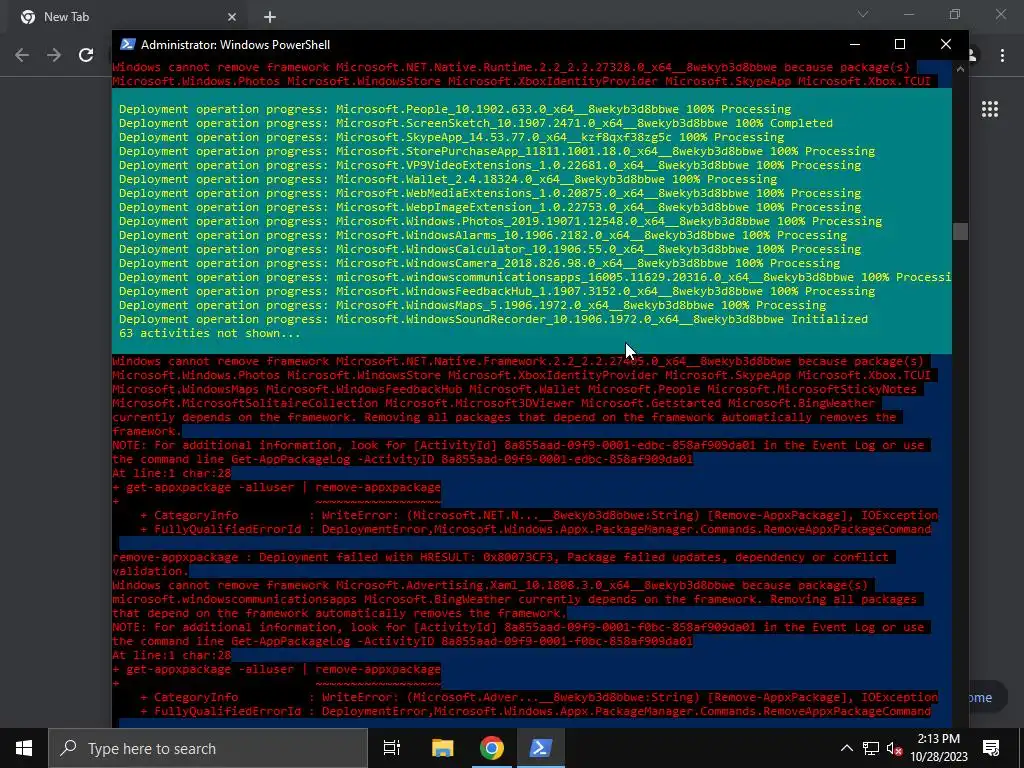Click the Microsoft.WindowsMaps deployment progress line
Image resolution: width=1024 pixels, height=768 pixels.
472,305
